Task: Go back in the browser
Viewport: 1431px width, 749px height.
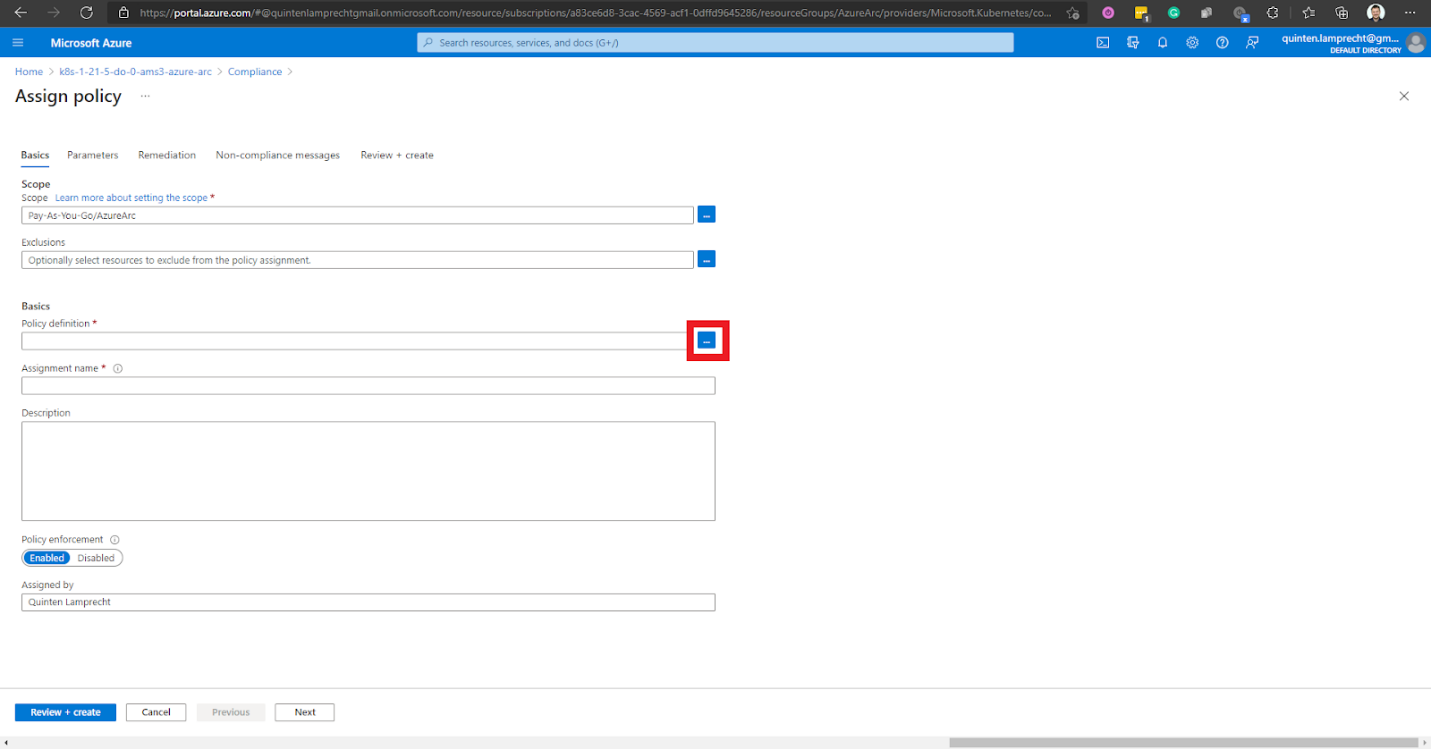Action: pyautogui.click(x=20, y=13)
